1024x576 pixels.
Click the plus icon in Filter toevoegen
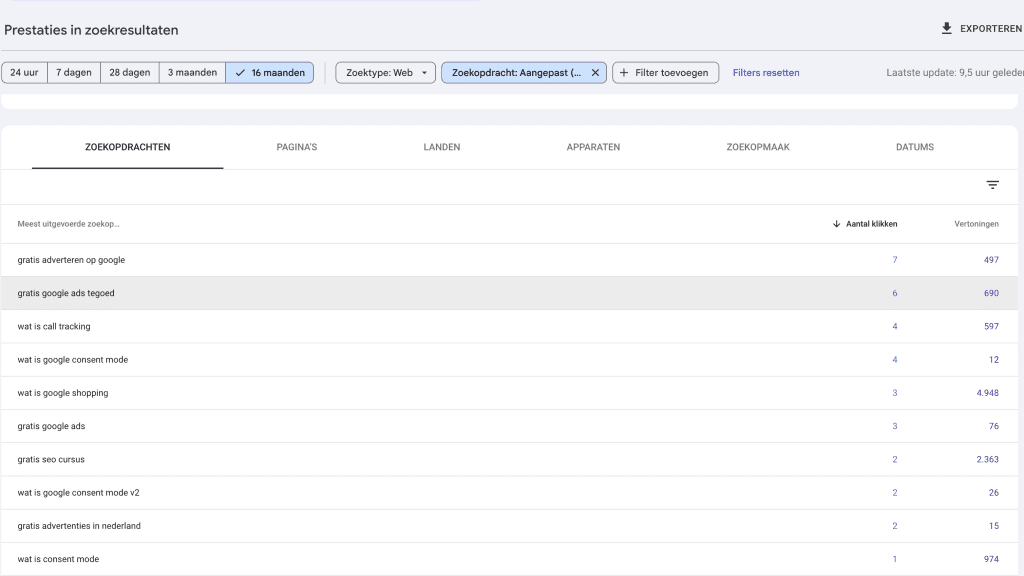pos(624,72)
